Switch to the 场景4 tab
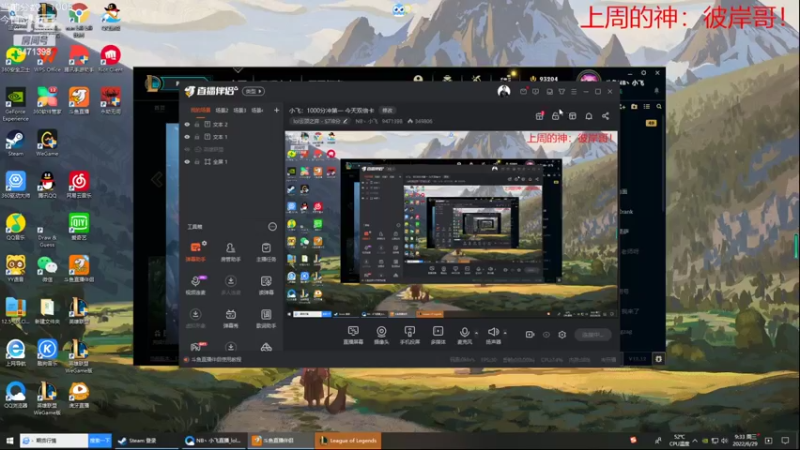The image size is (800, 450). (257, 110)
